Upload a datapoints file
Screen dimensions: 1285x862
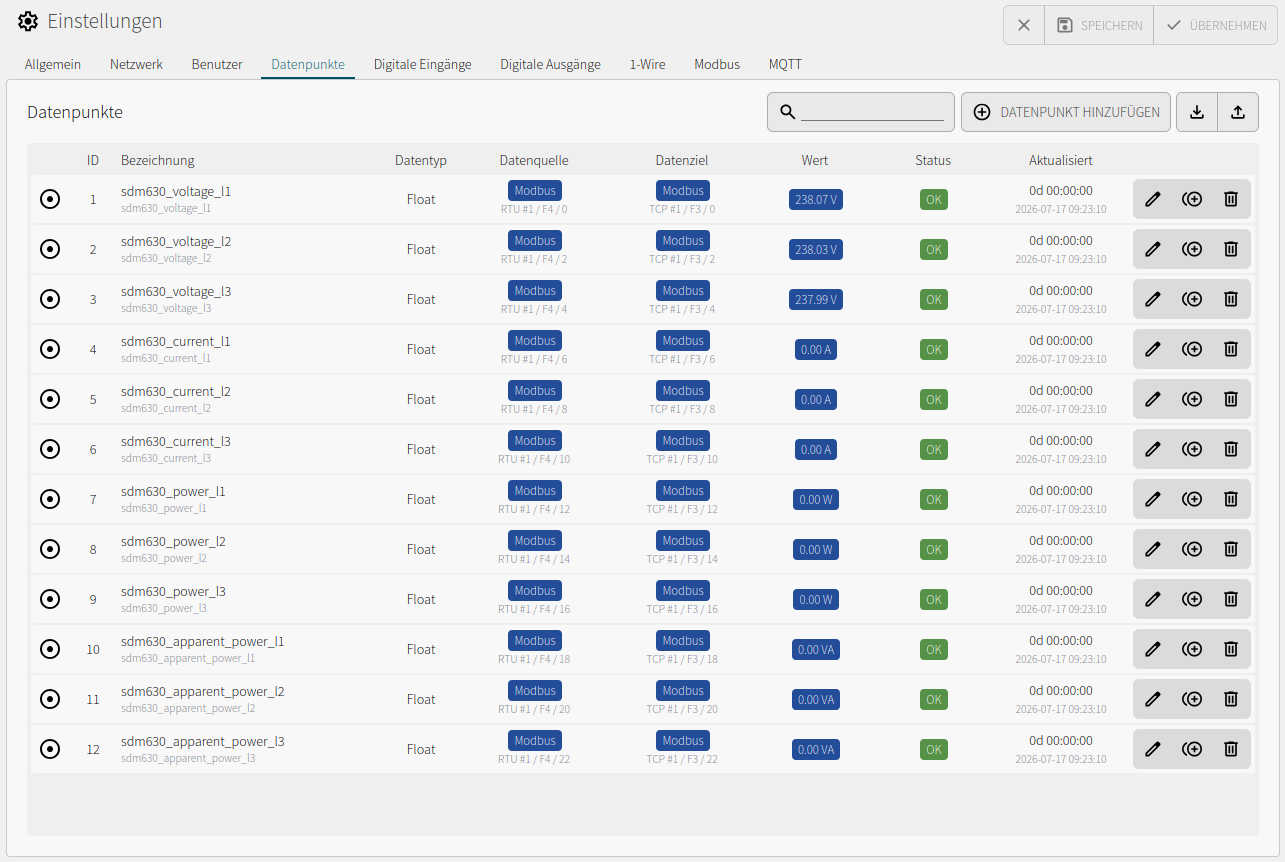pyautogui.click(x=1238, y=112)
